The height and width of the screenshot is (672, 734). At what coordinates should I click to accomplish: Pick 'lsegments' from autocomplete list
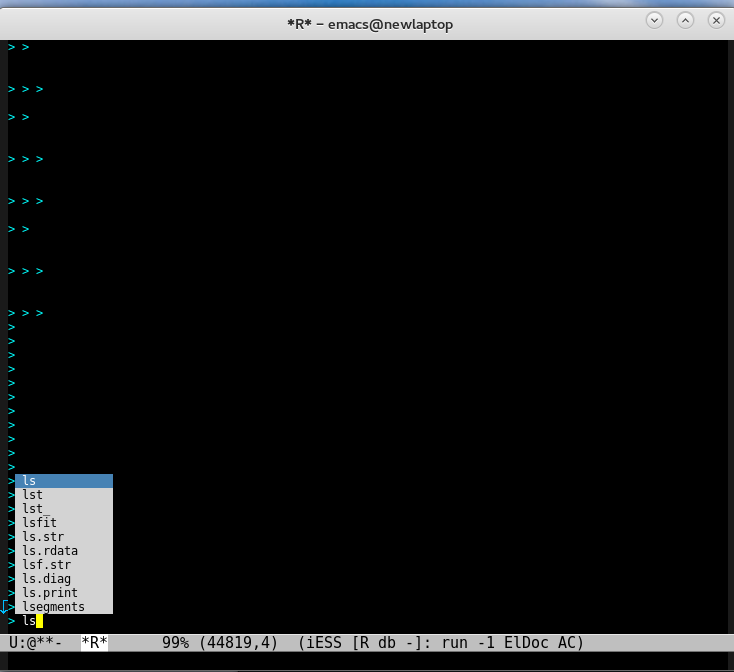coord(64,607)
